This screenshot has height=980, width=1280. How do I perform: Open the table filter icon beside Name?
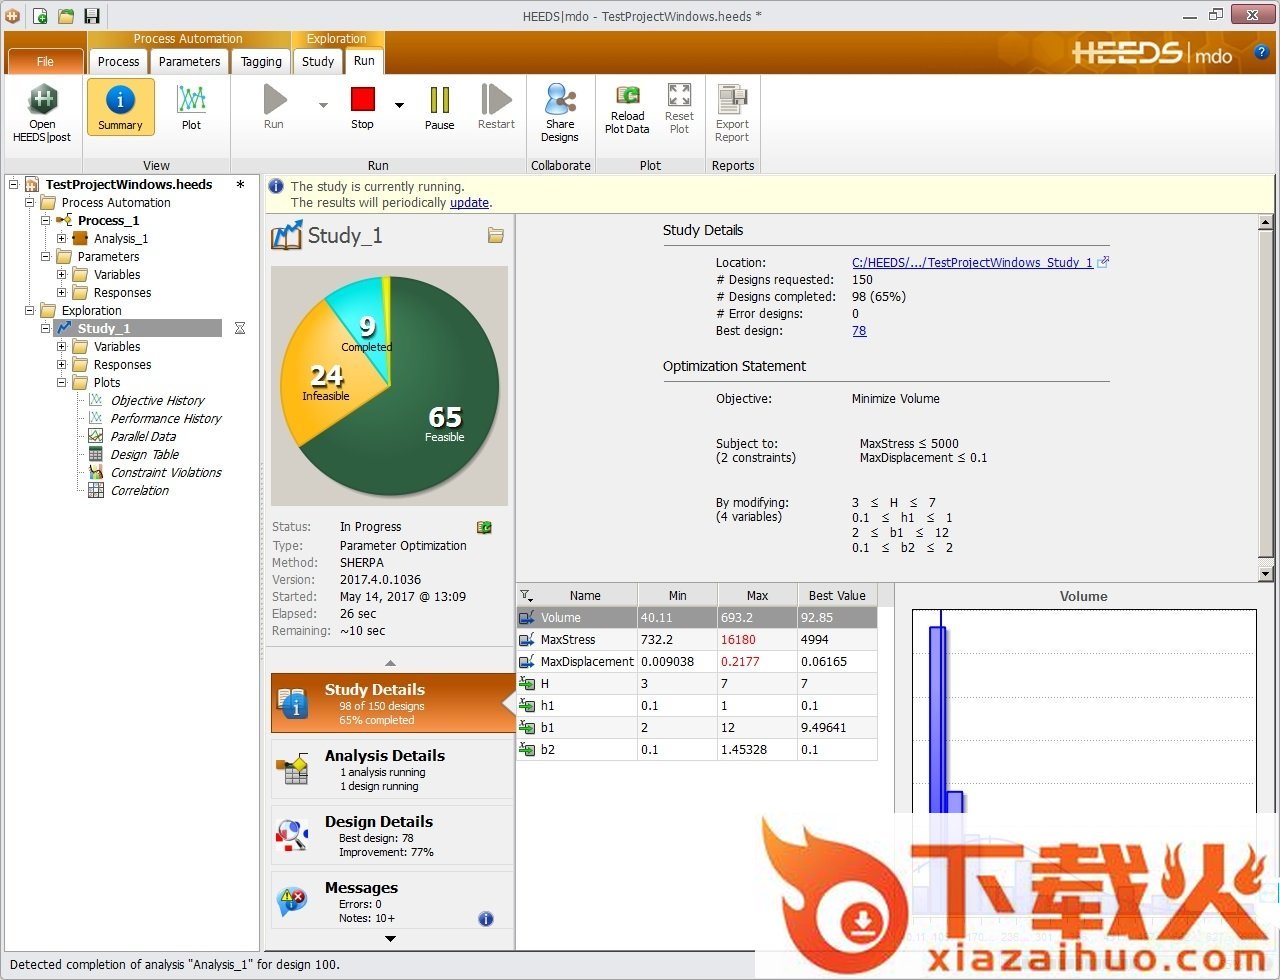click(526, 595)
